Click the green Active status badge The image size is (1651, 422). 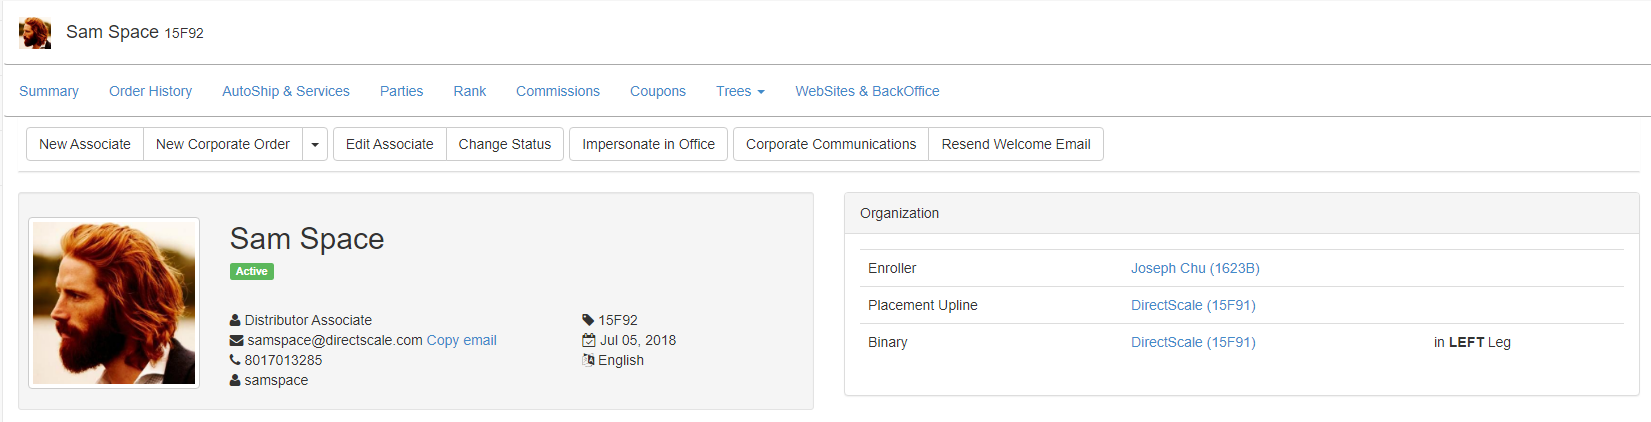point(252,272)
